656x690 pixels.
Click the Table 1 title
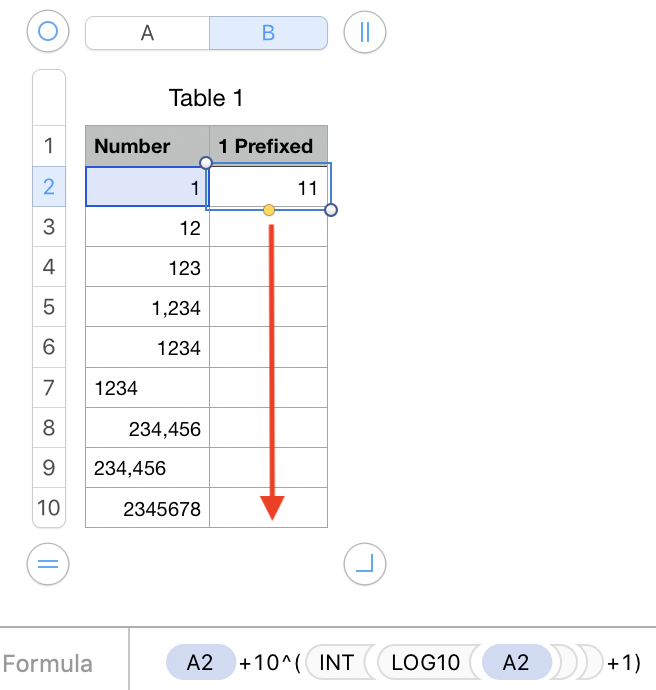pos(206,98)
